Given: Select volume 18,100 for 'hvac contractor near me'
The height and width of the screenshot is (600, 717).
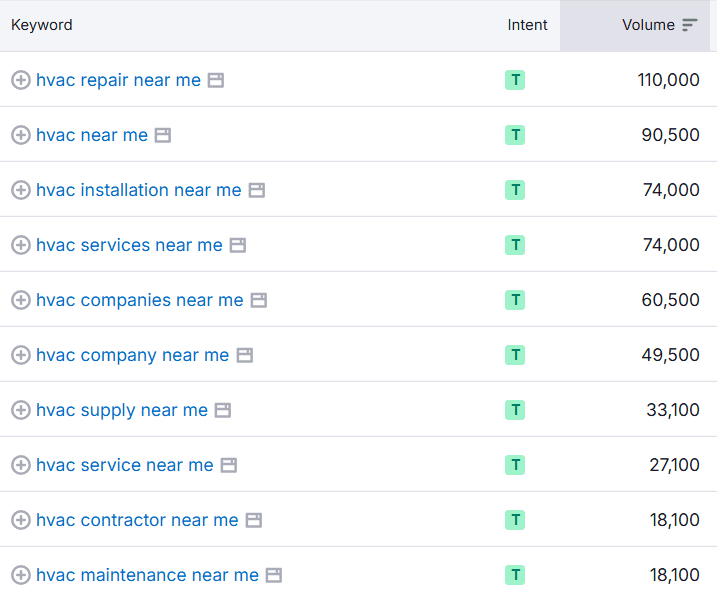Looking at the screenshot, I should point(674,520).
